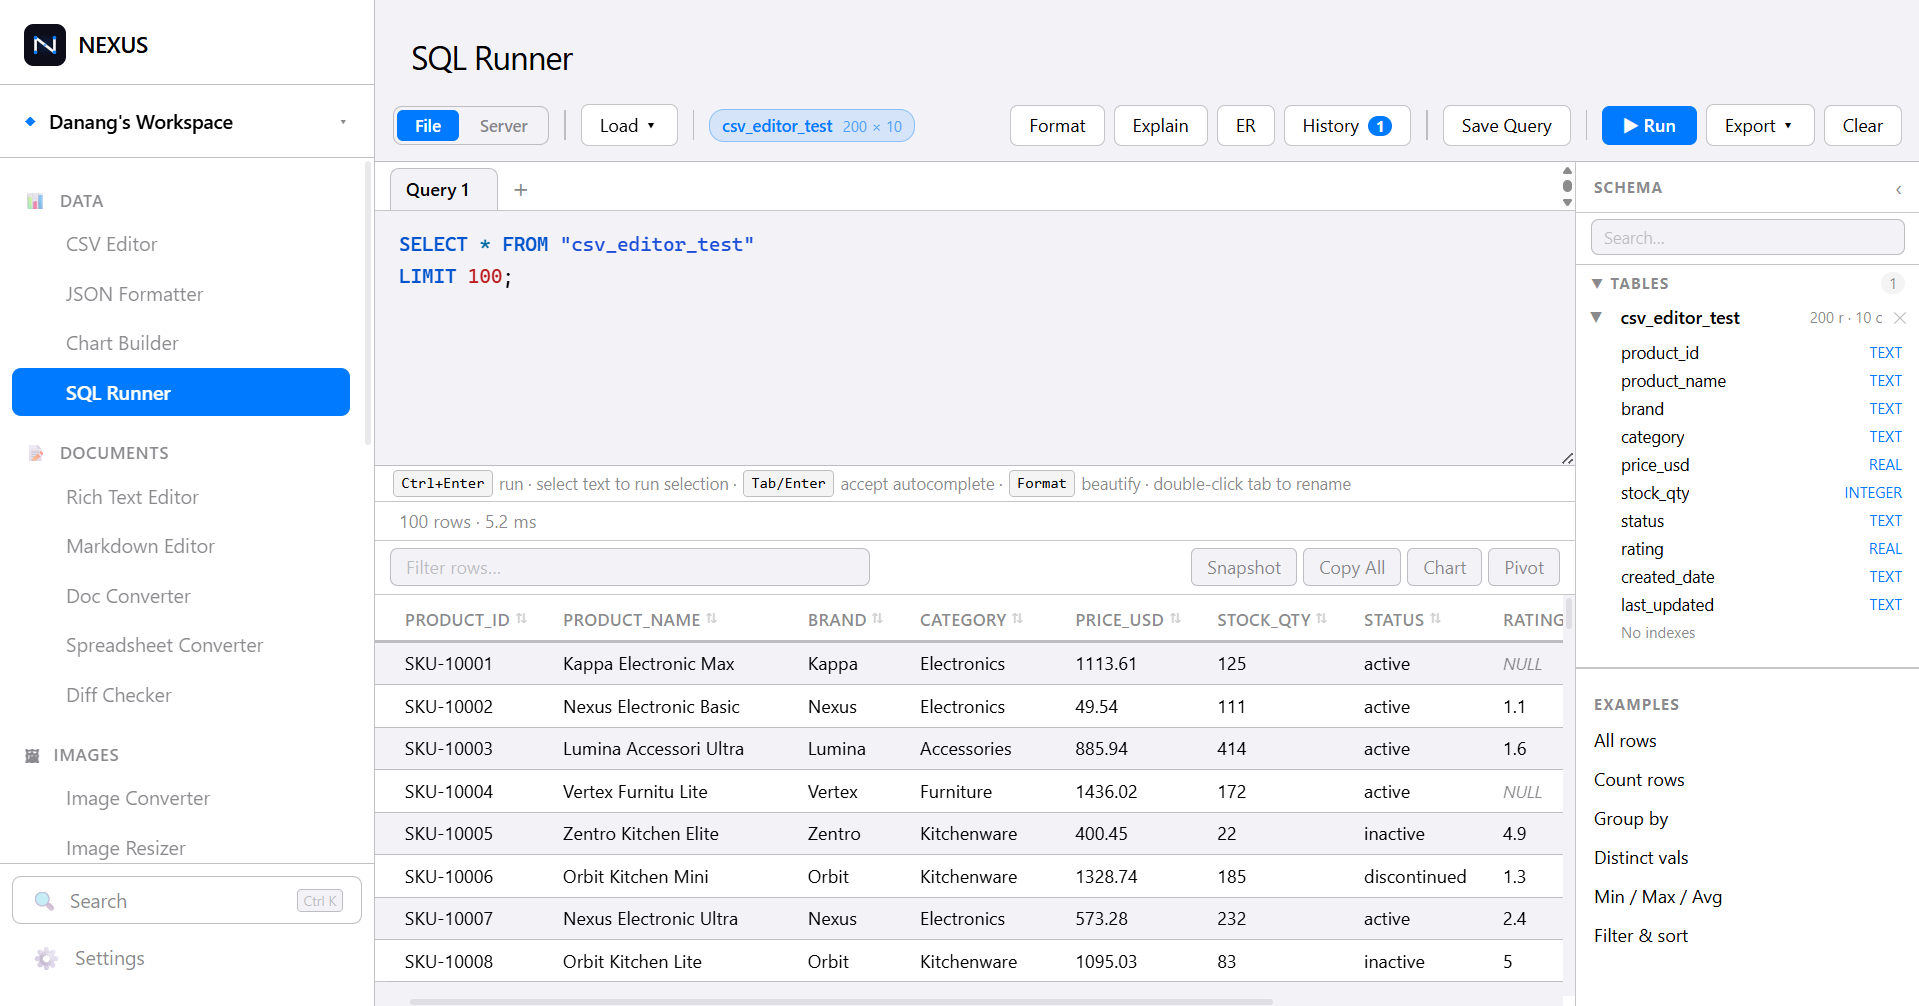Run the SQL query

click(1649, 126)
